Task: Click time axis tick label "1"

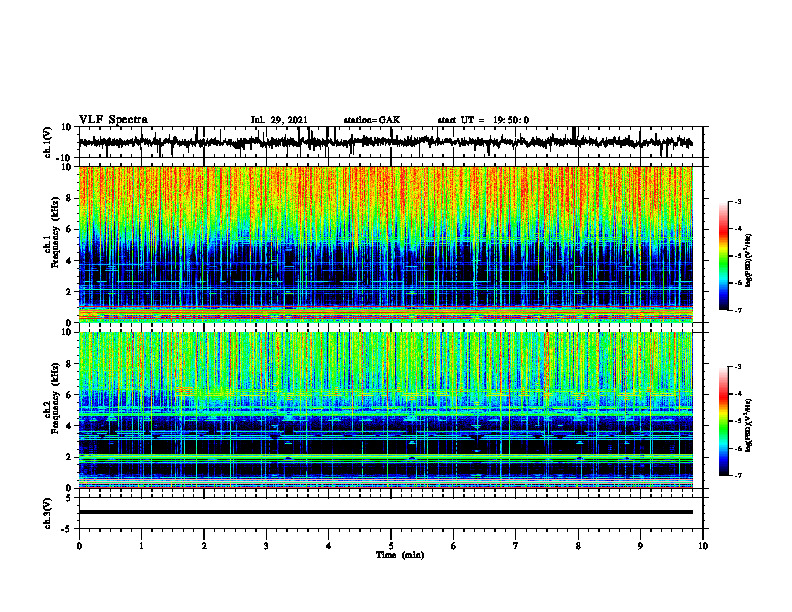Action: point(141,546)
